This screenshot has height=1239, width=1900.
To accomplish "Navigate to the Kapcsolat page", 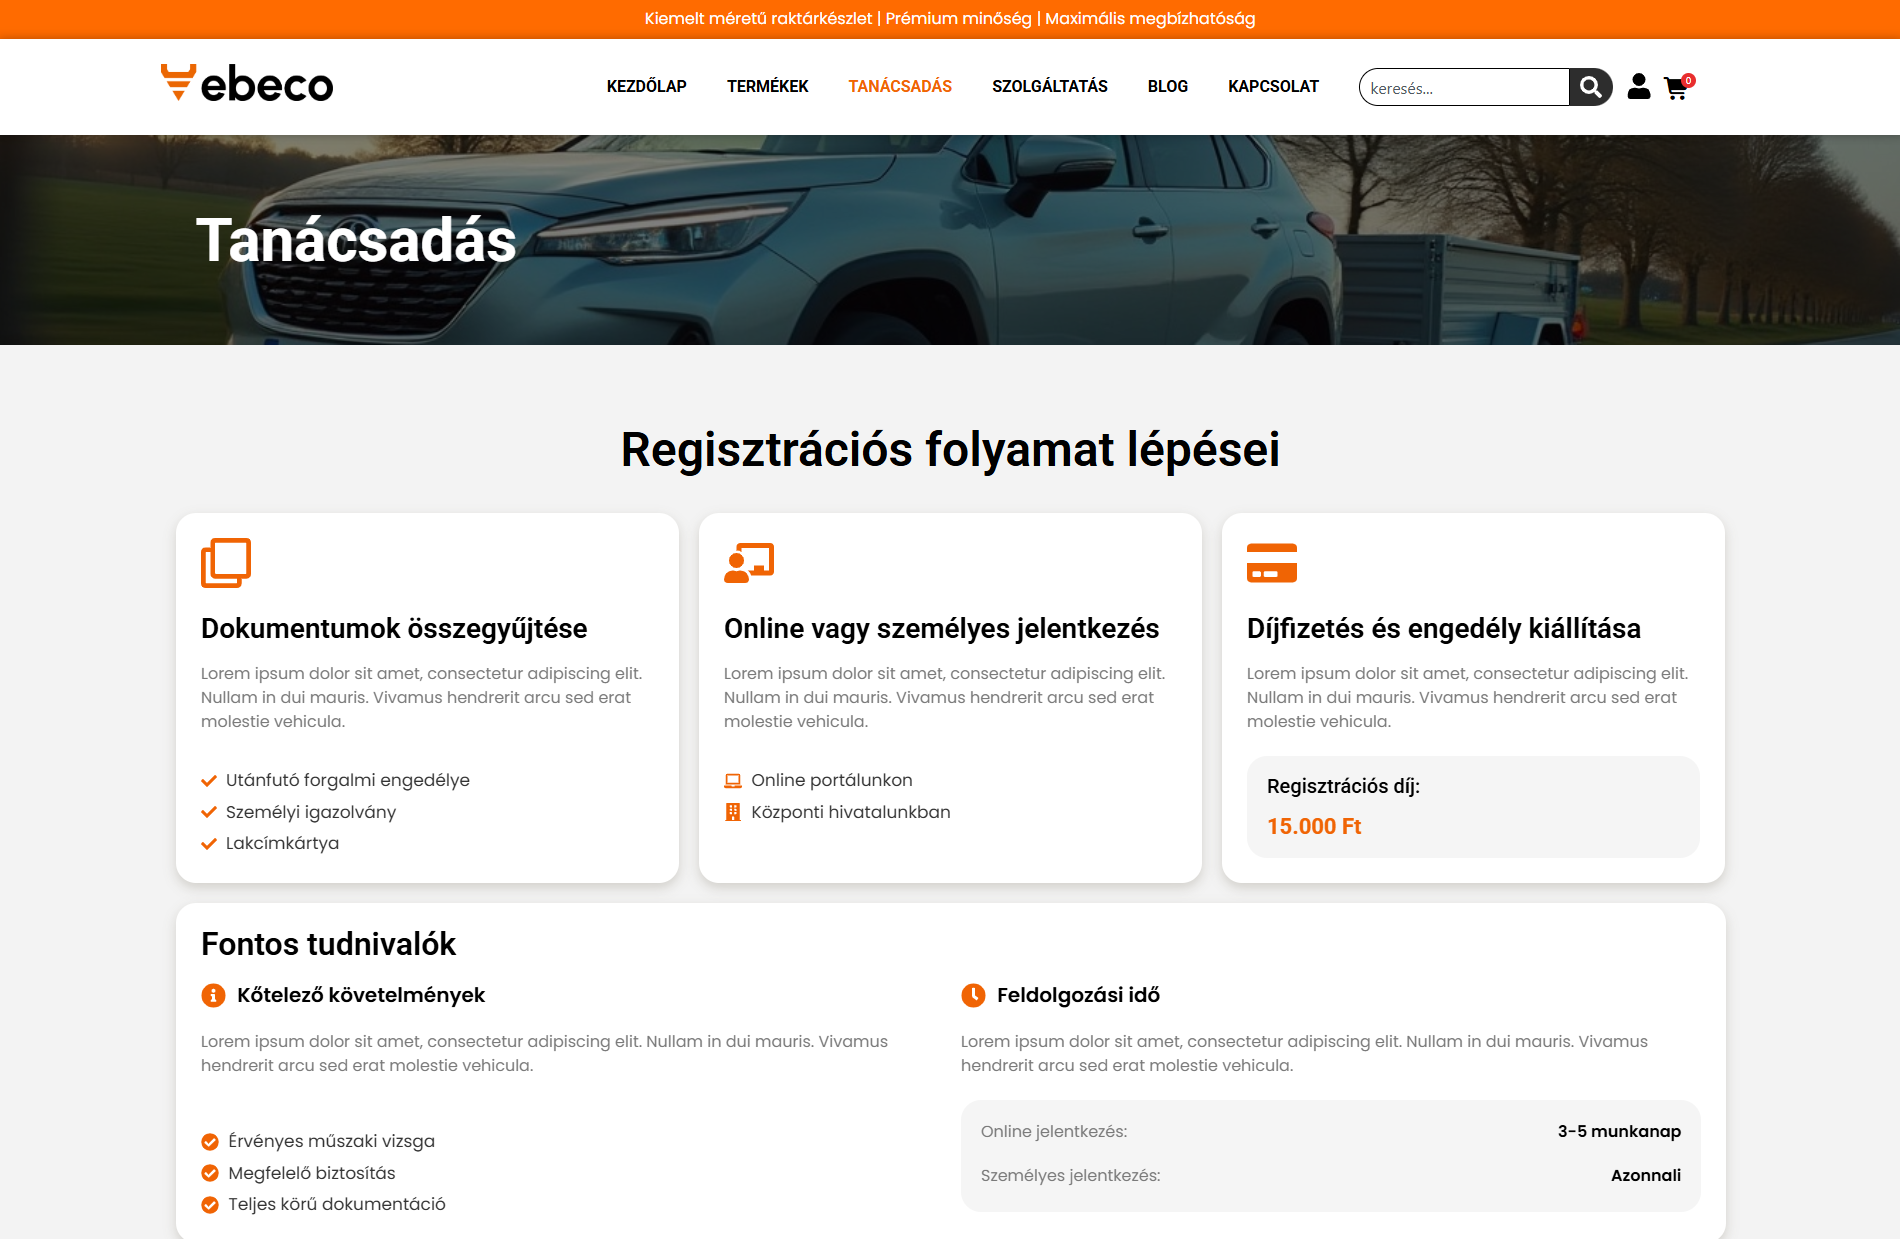I will pos(1273,87).
